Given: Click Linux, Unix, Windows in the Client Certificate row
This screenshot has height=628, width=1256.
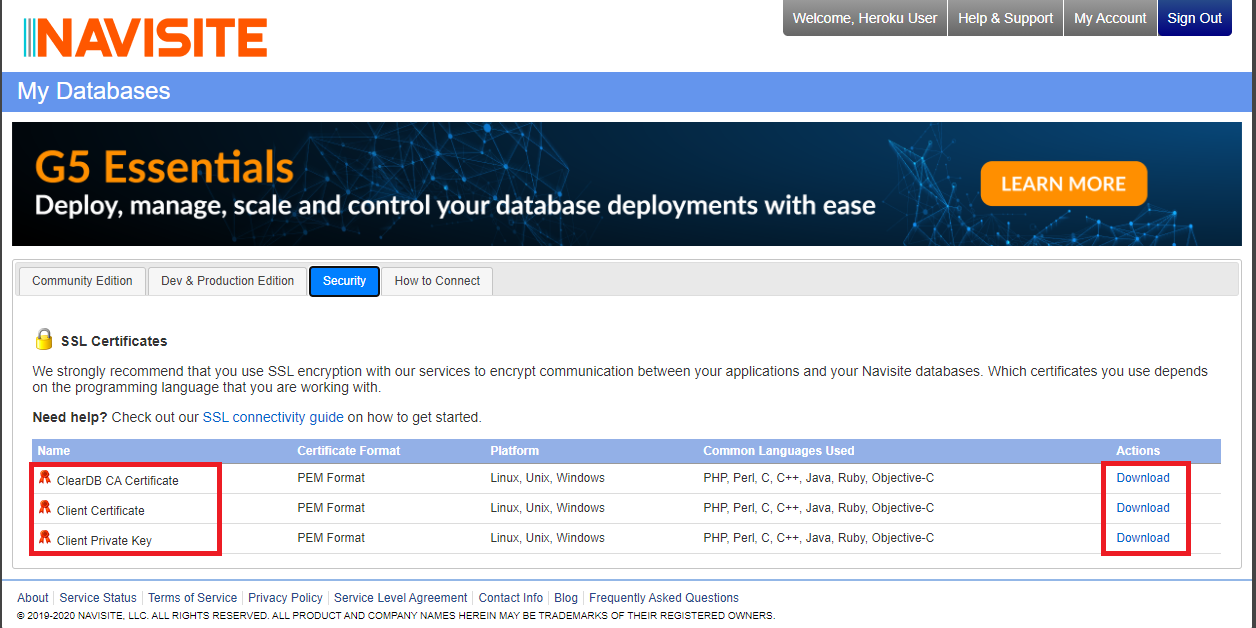Looking at the screenshot, I should tap(547, 508).
